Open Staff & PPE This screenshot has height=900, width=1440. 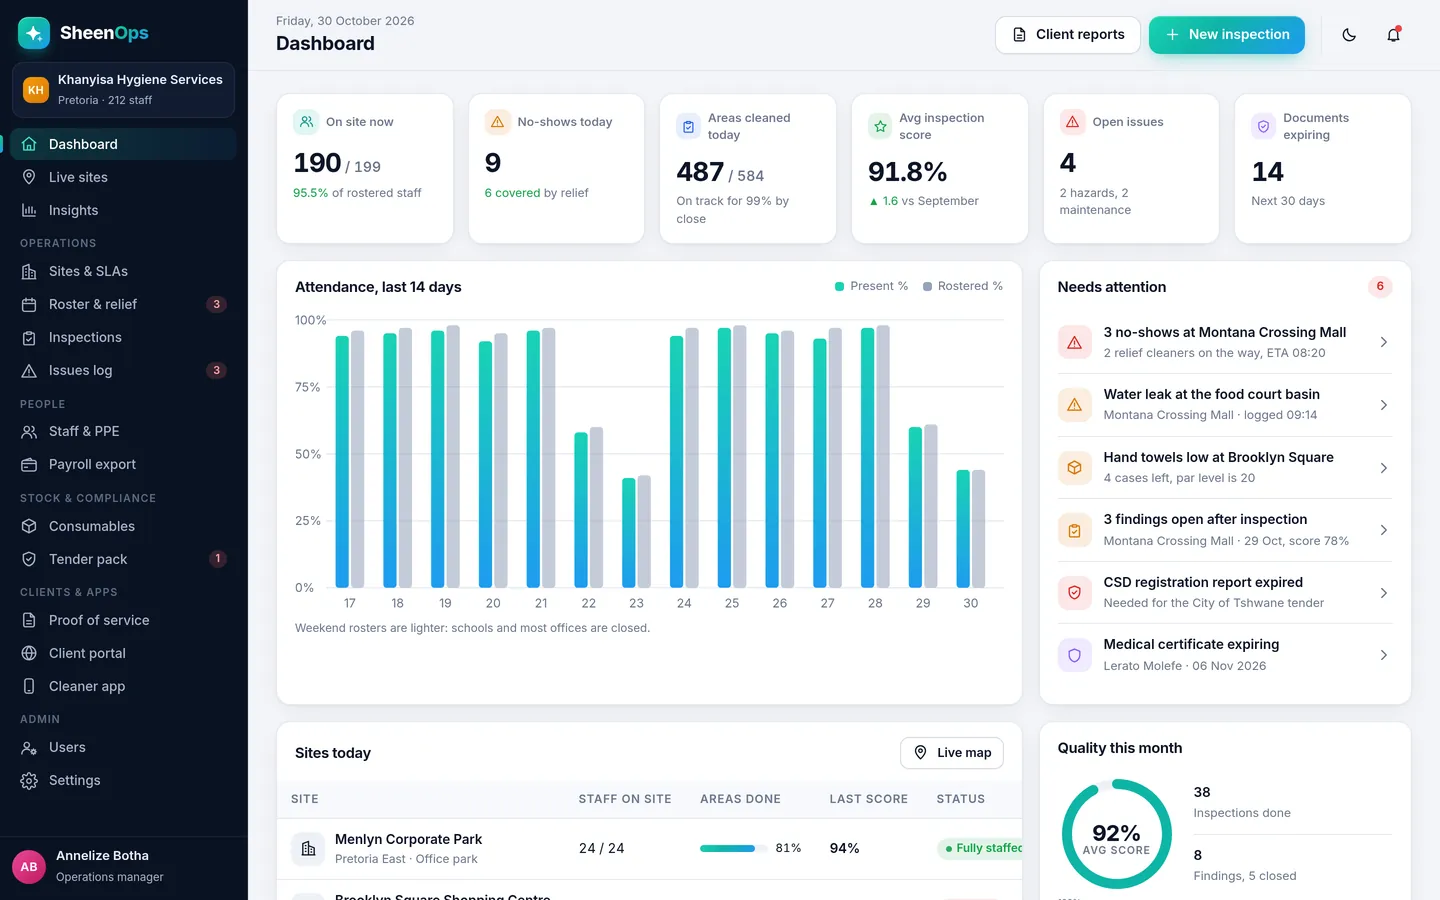tap(124, 431)
